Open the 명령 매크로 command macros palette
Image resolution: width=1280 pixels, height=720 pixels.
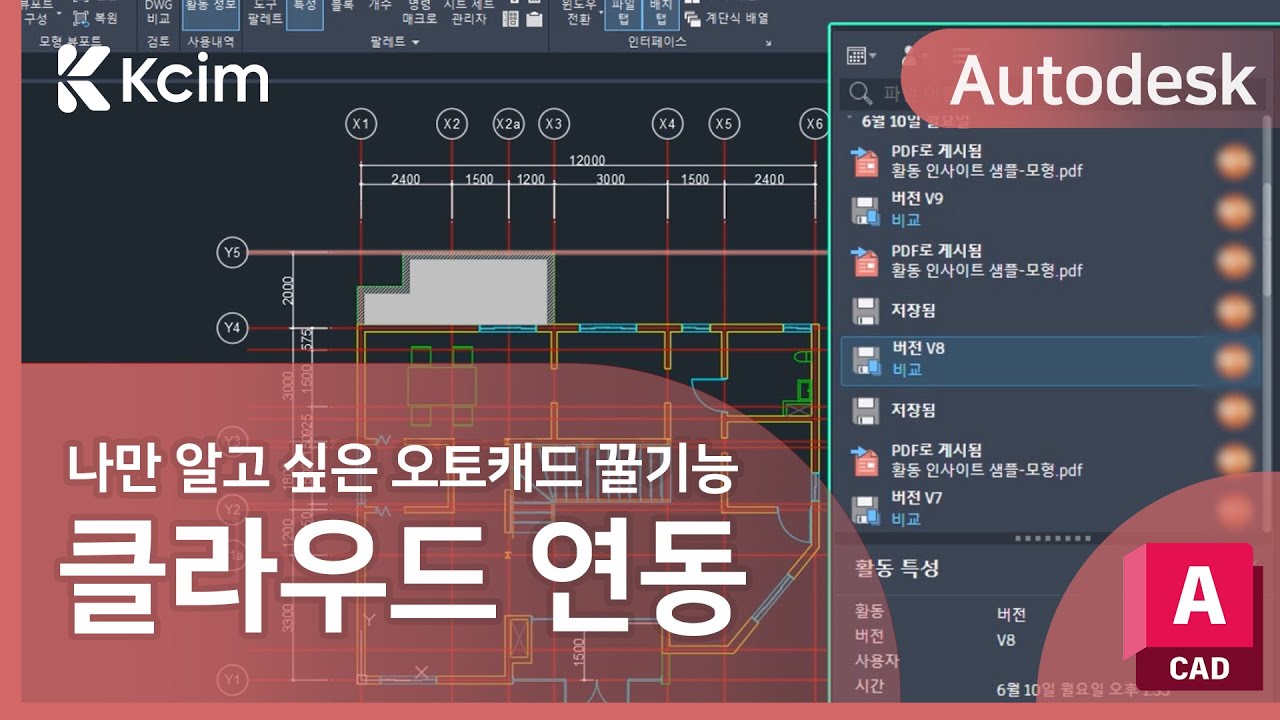419,11
